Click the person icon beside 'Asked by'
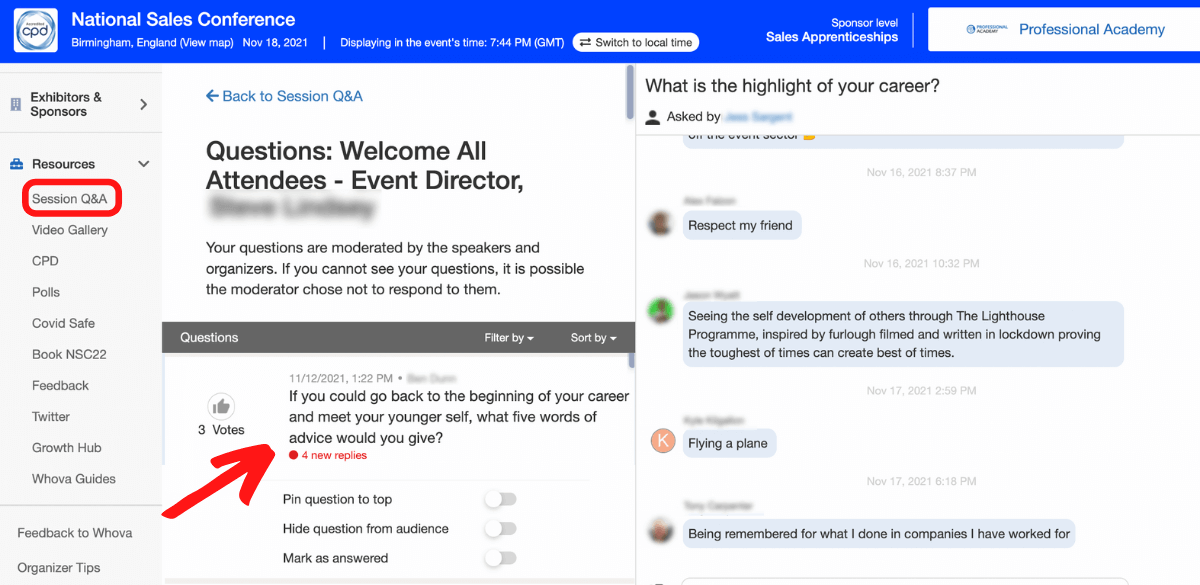This screenshot has width=1200, height=585. [652, 116]
